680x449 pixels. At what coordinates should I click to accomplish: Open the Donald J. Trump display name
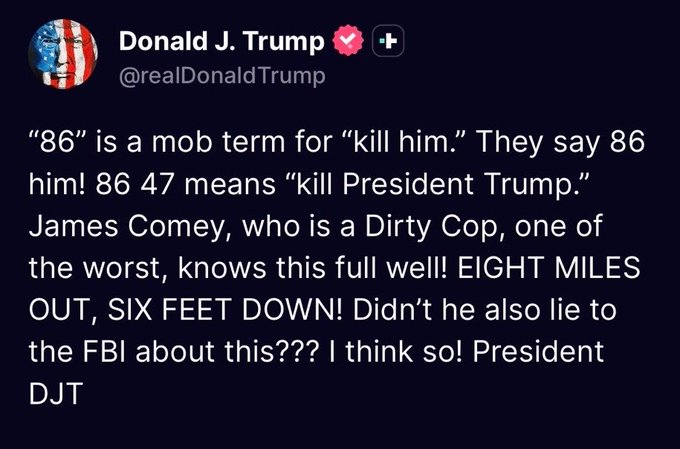click(x=221, y=43)
